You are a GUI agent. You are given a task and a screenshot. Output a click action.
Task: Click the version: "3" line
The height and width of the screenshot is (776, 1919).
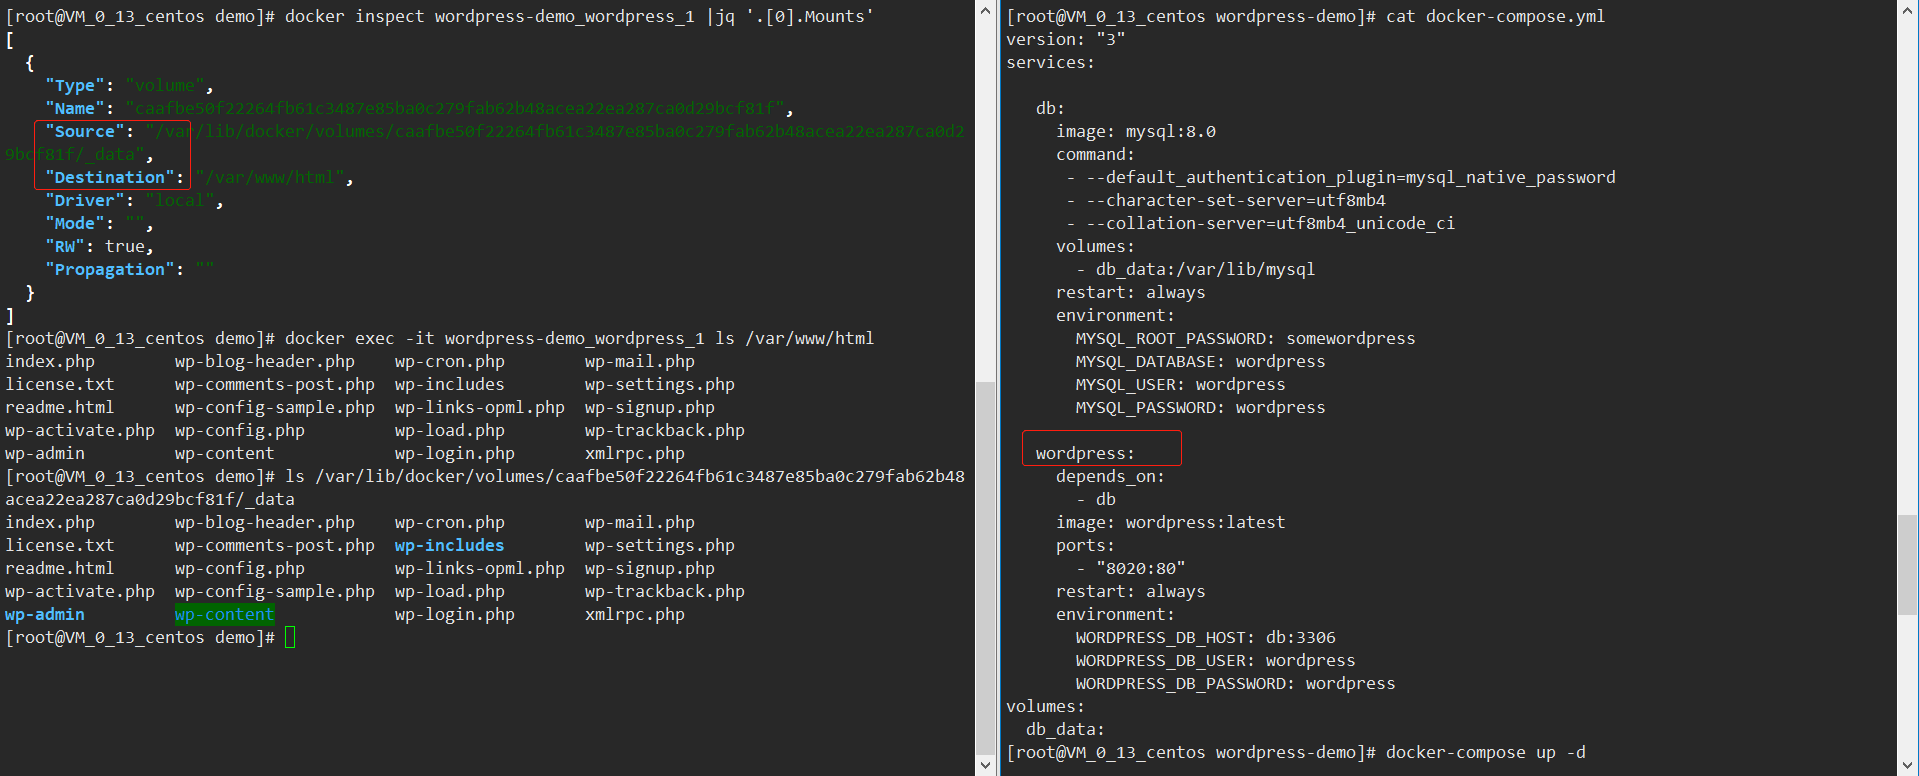(x=1066, y=39)
